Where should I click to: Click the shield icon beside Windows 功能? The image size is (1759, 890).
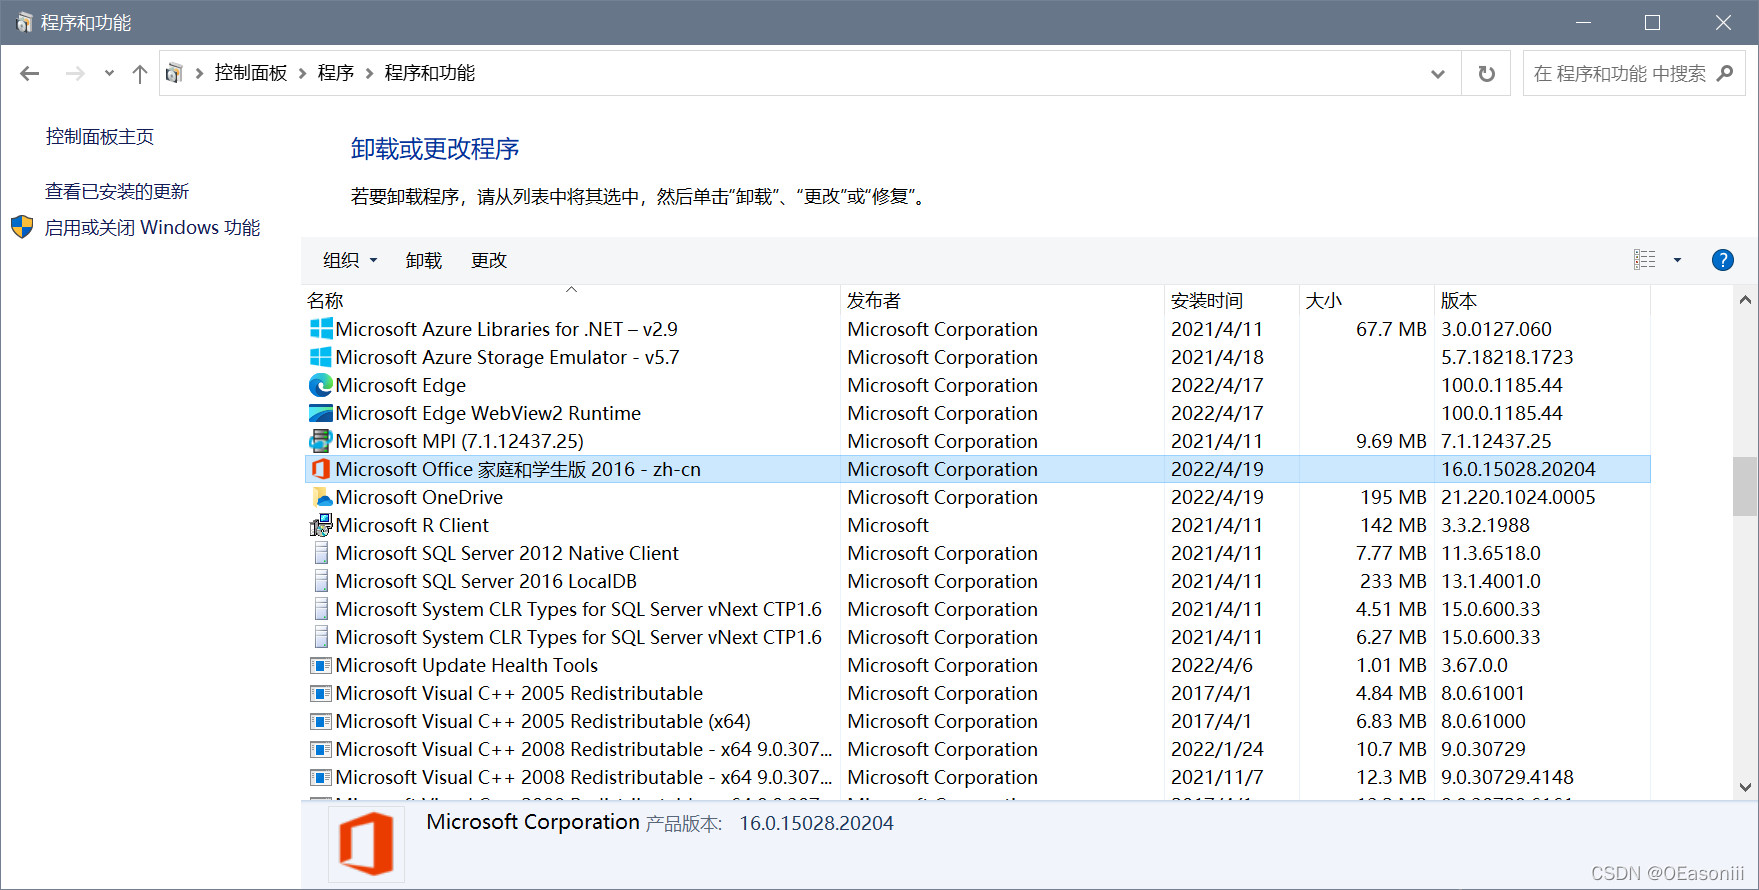(x=22, y=227)
